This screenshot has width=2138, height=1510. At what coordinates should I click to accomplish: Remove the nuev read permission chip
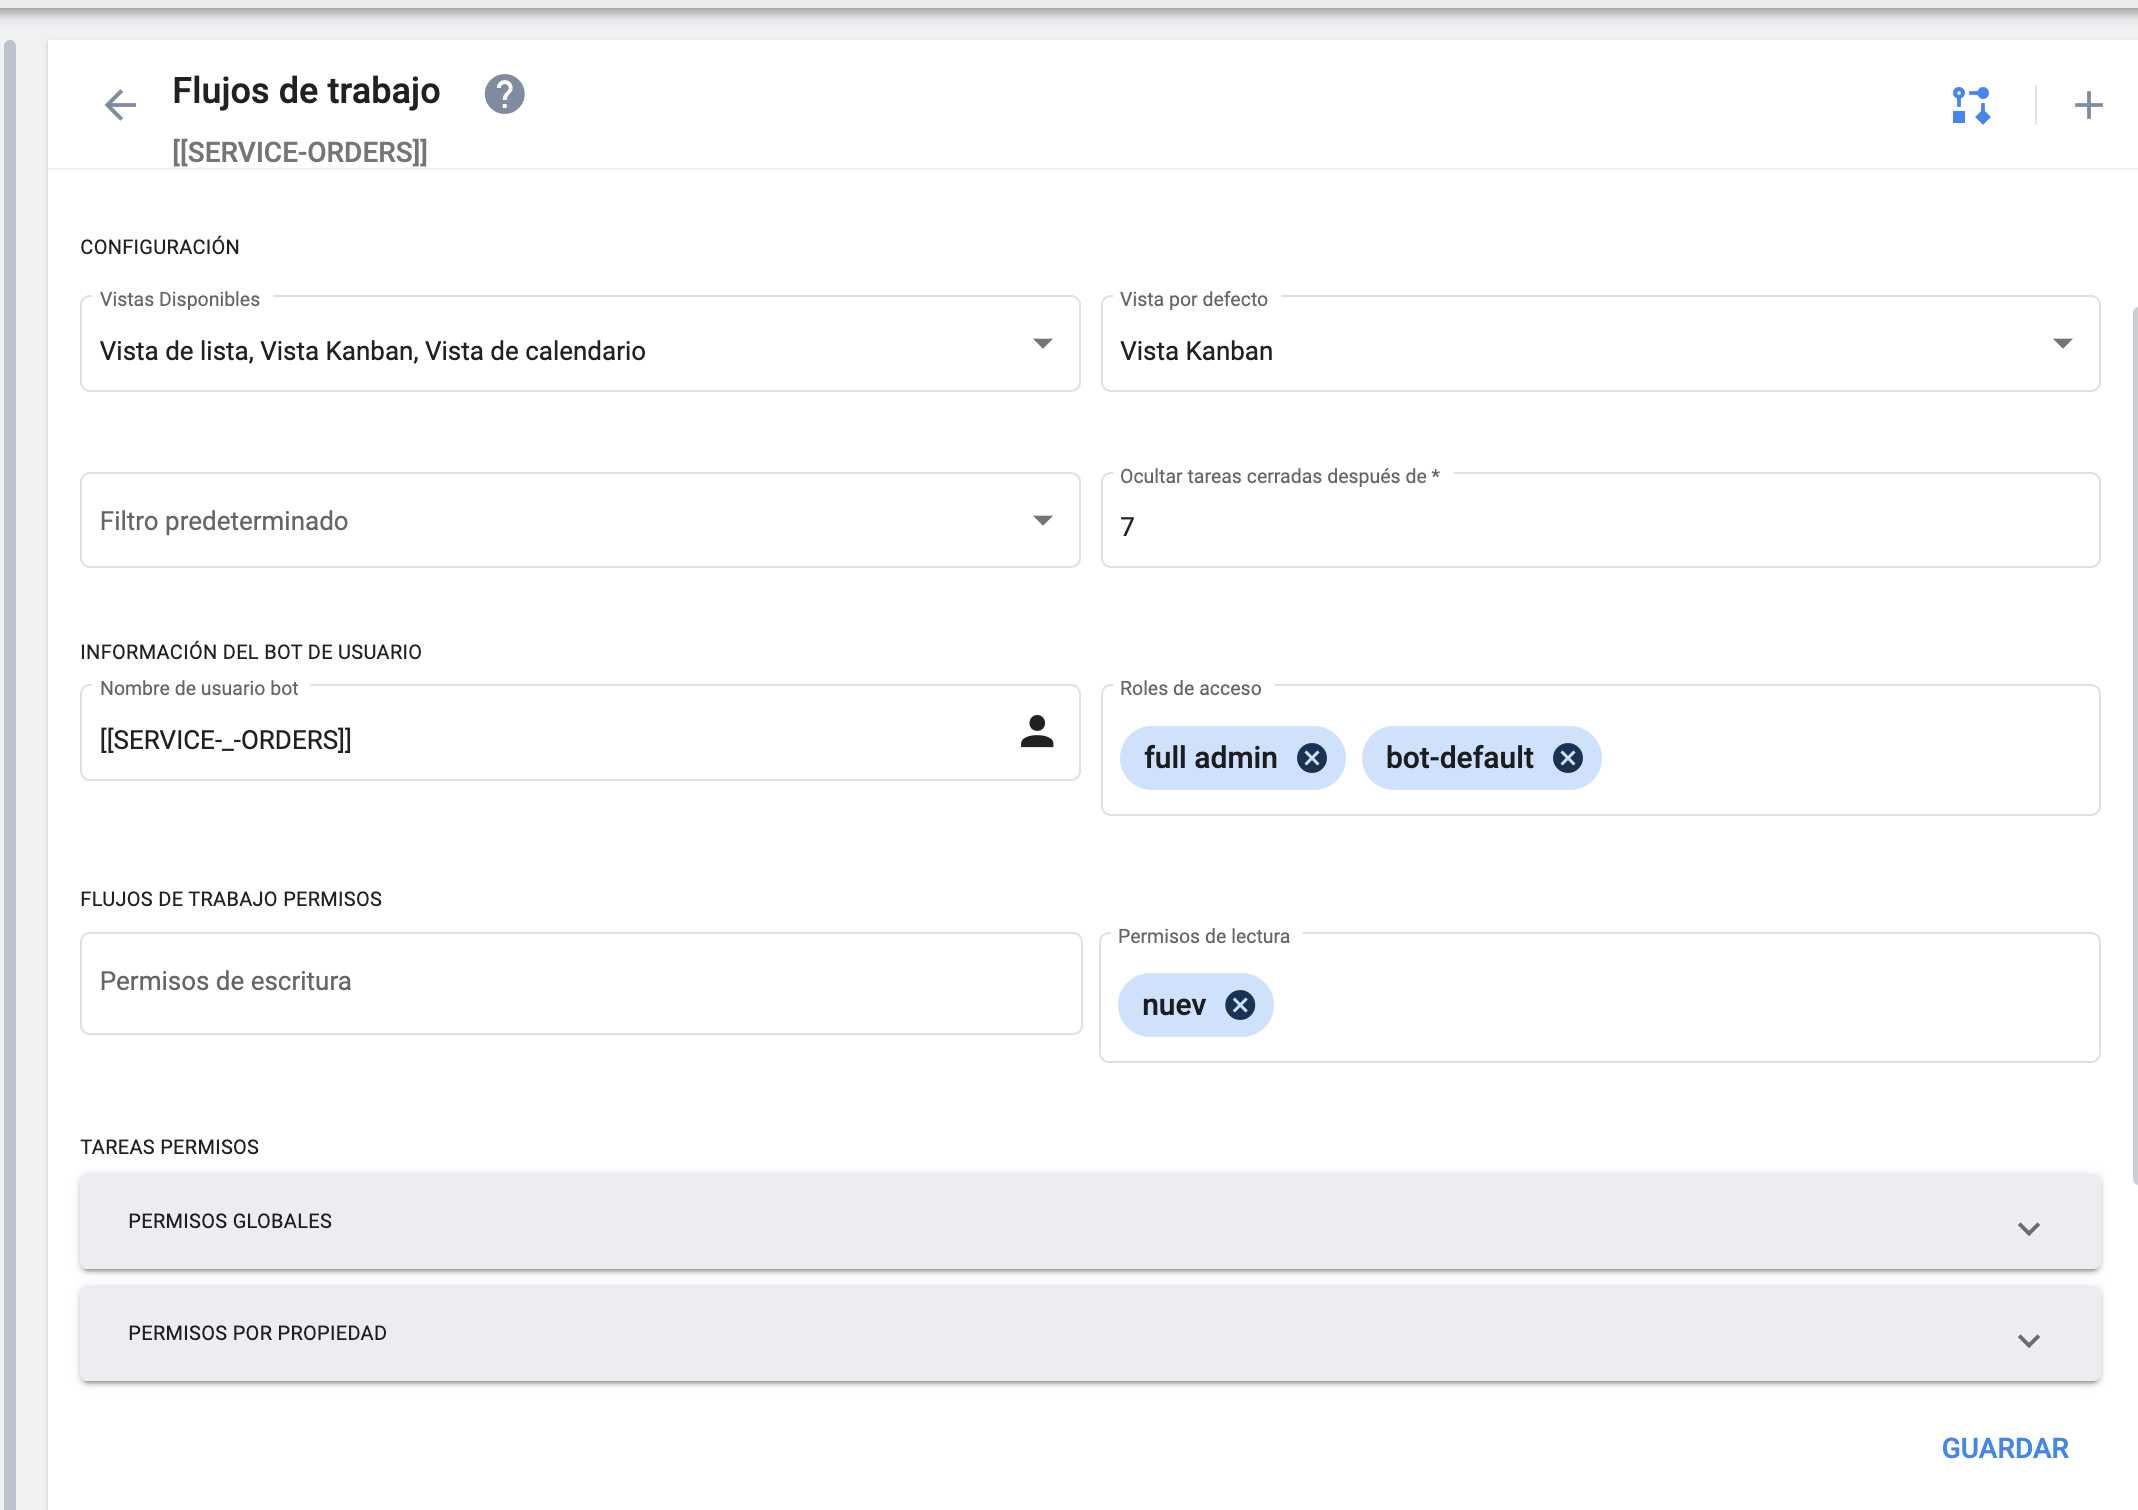[x=1239, y=1004]
